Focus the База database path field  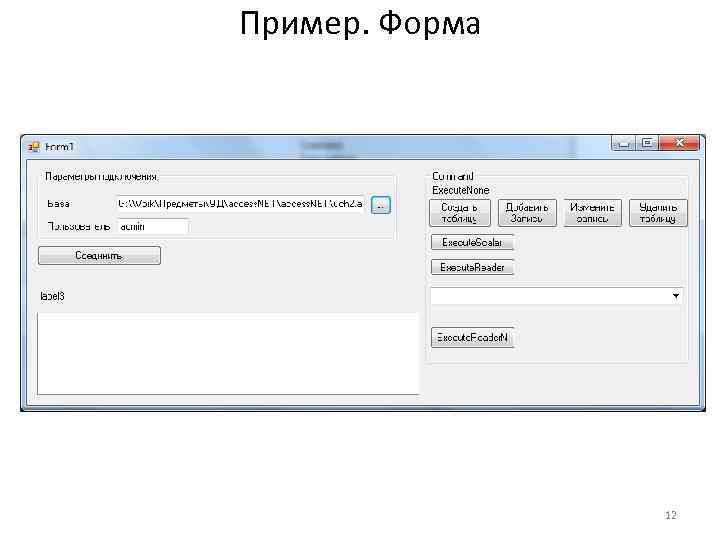click(241, 203)
